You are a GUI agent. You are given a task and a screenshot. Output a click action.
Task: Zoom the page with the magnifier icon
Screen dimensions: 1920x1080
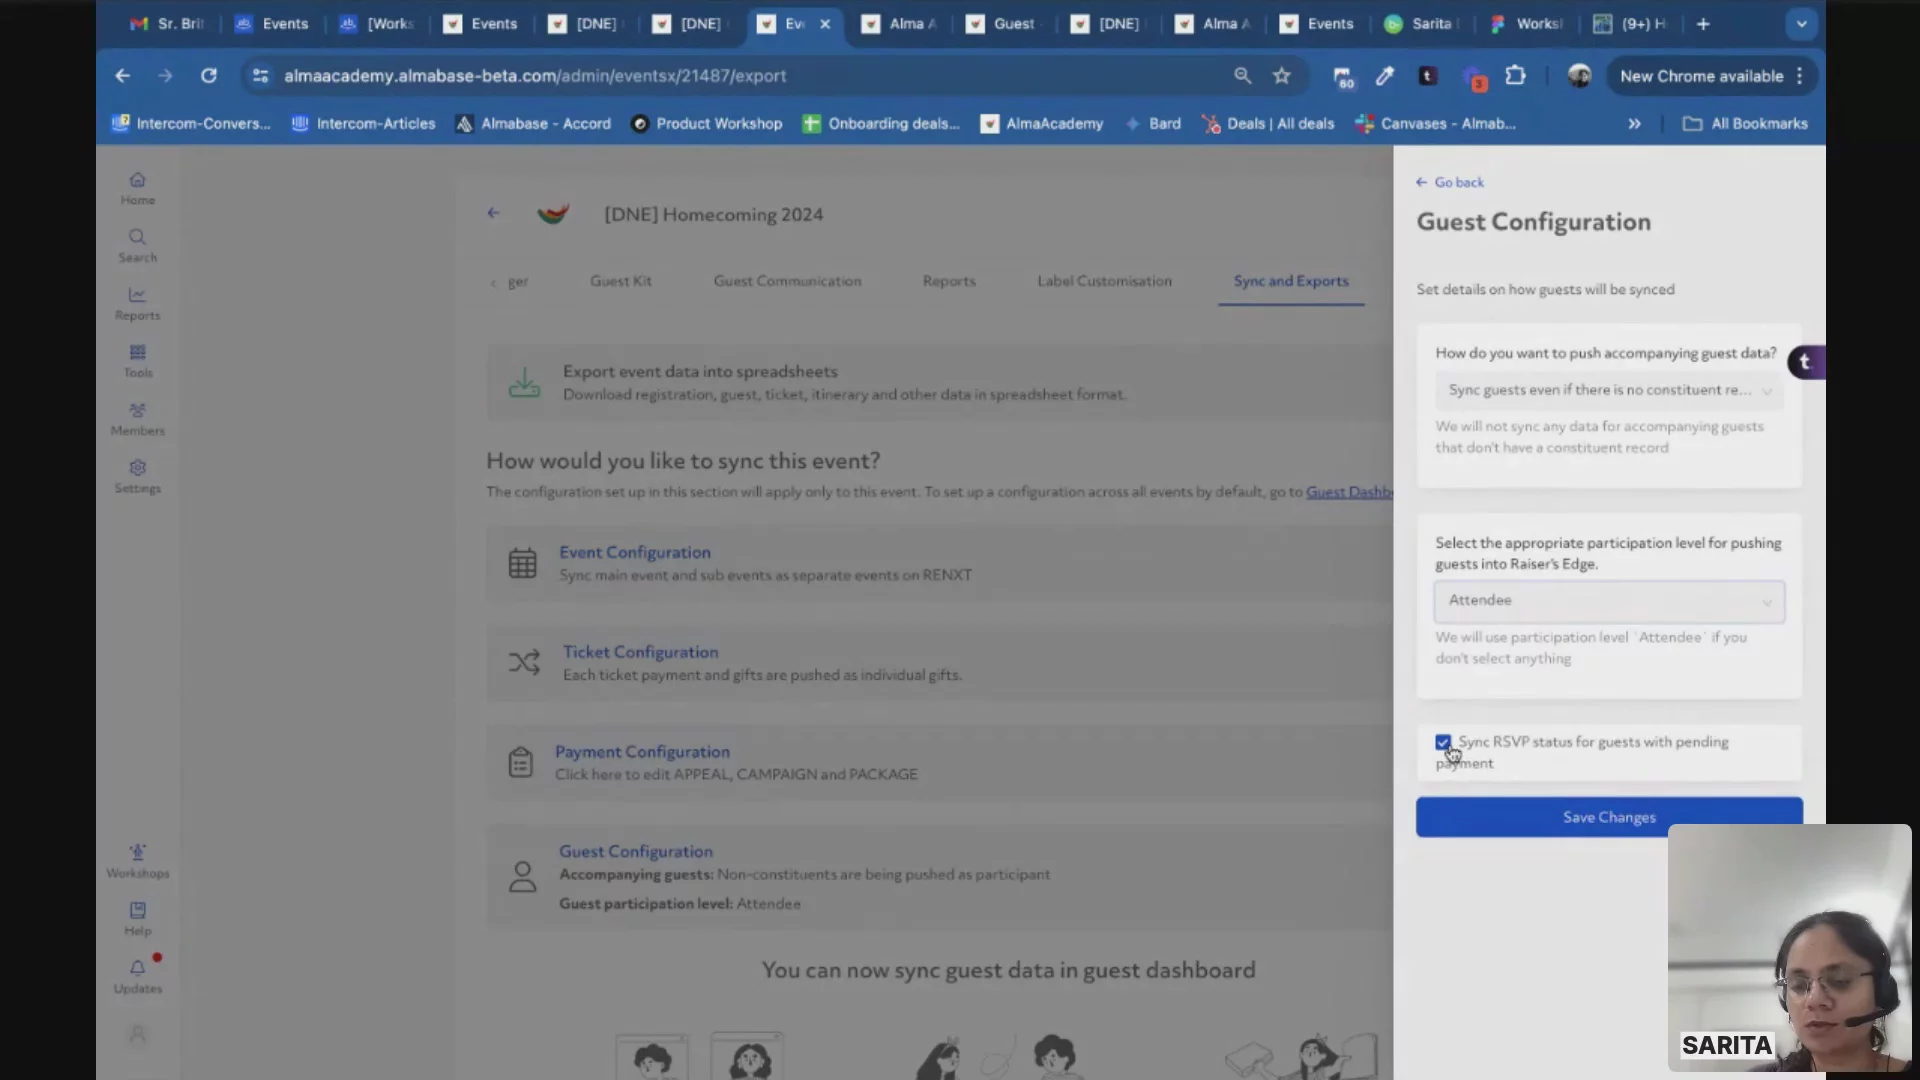[1242, 76]
